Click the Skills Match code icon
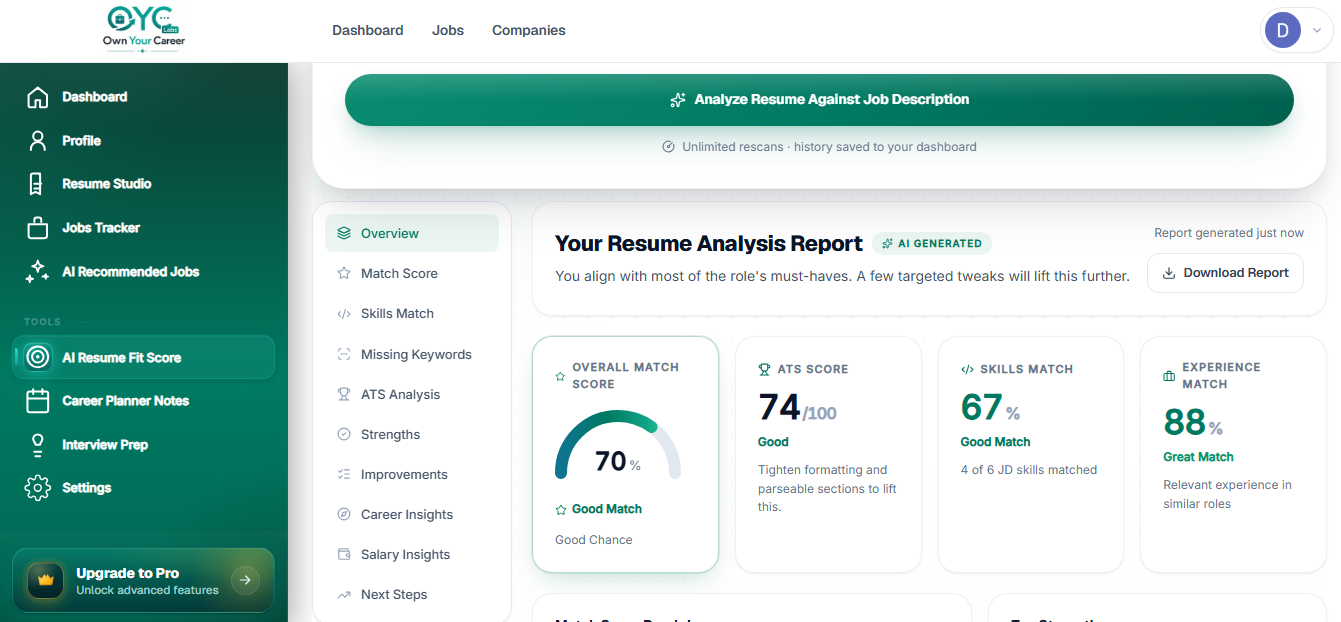Viewport: 1341px width, 622px height. click(344, 314)
